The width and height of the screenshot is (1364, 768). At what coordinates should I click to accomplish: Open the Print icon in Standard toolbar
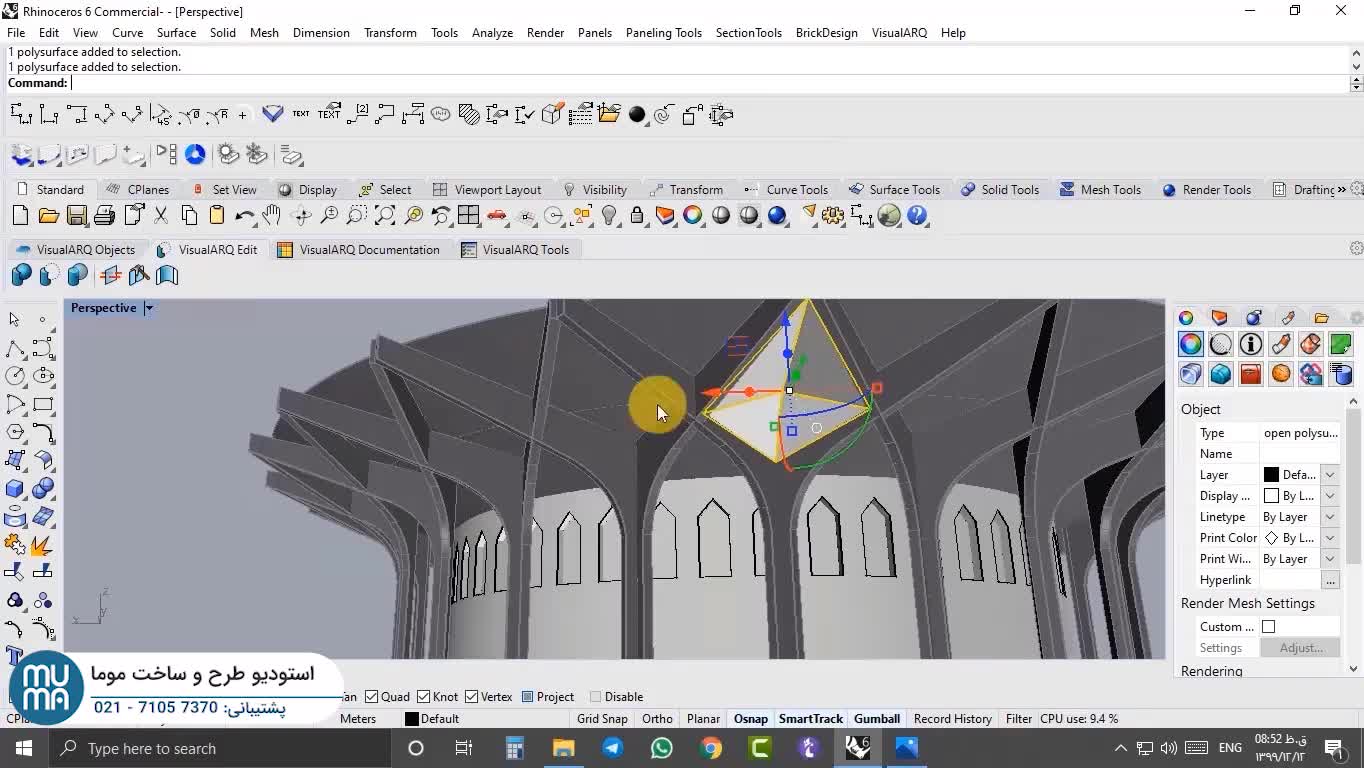(x=105, y=216)
